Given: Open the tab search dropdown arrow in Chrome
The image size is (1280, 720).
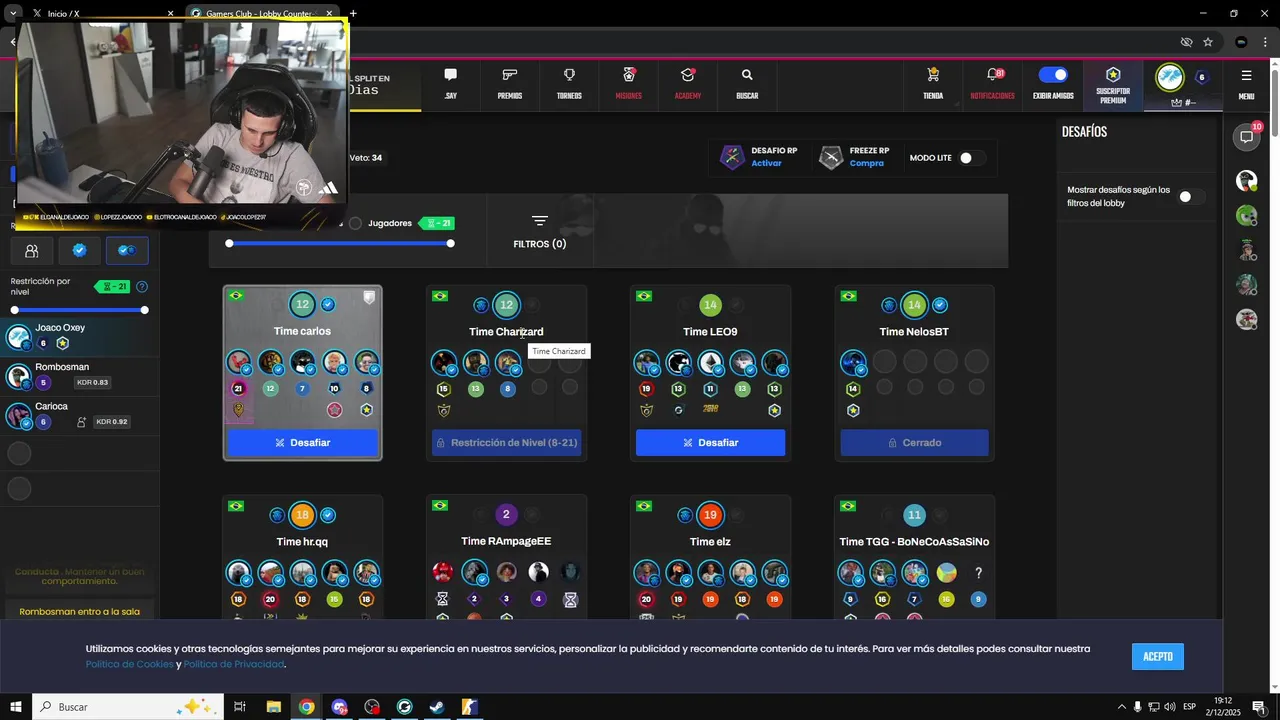Looking at the screenshot, I should tap(13, 14).
